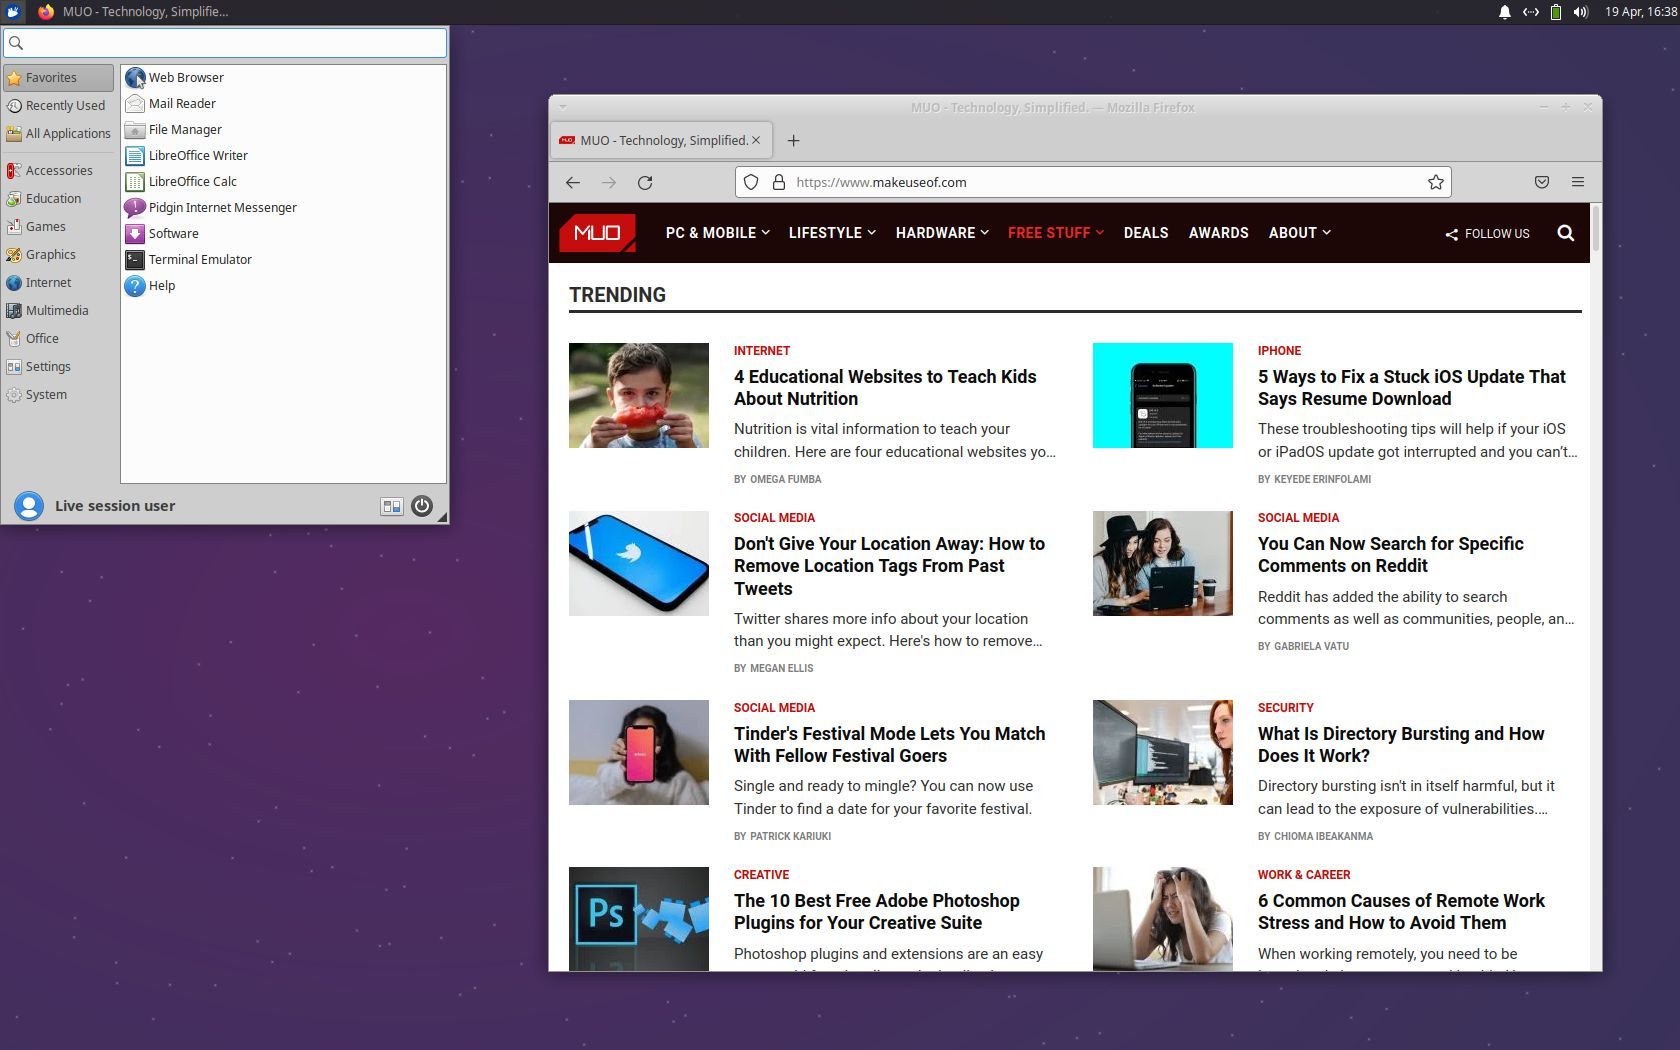Click the Photoshop plugins article thumbnail
1680x1050 pixels.
638,918
